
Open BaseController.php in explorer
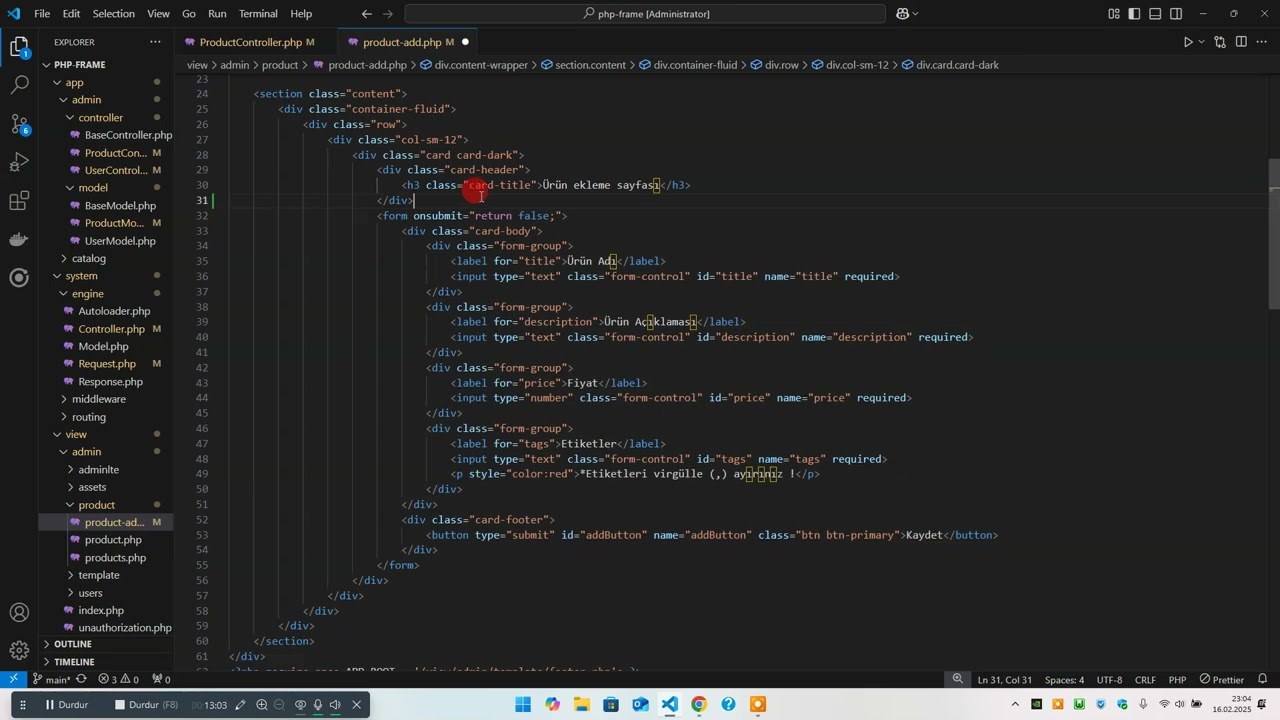(x=128, y=135)
